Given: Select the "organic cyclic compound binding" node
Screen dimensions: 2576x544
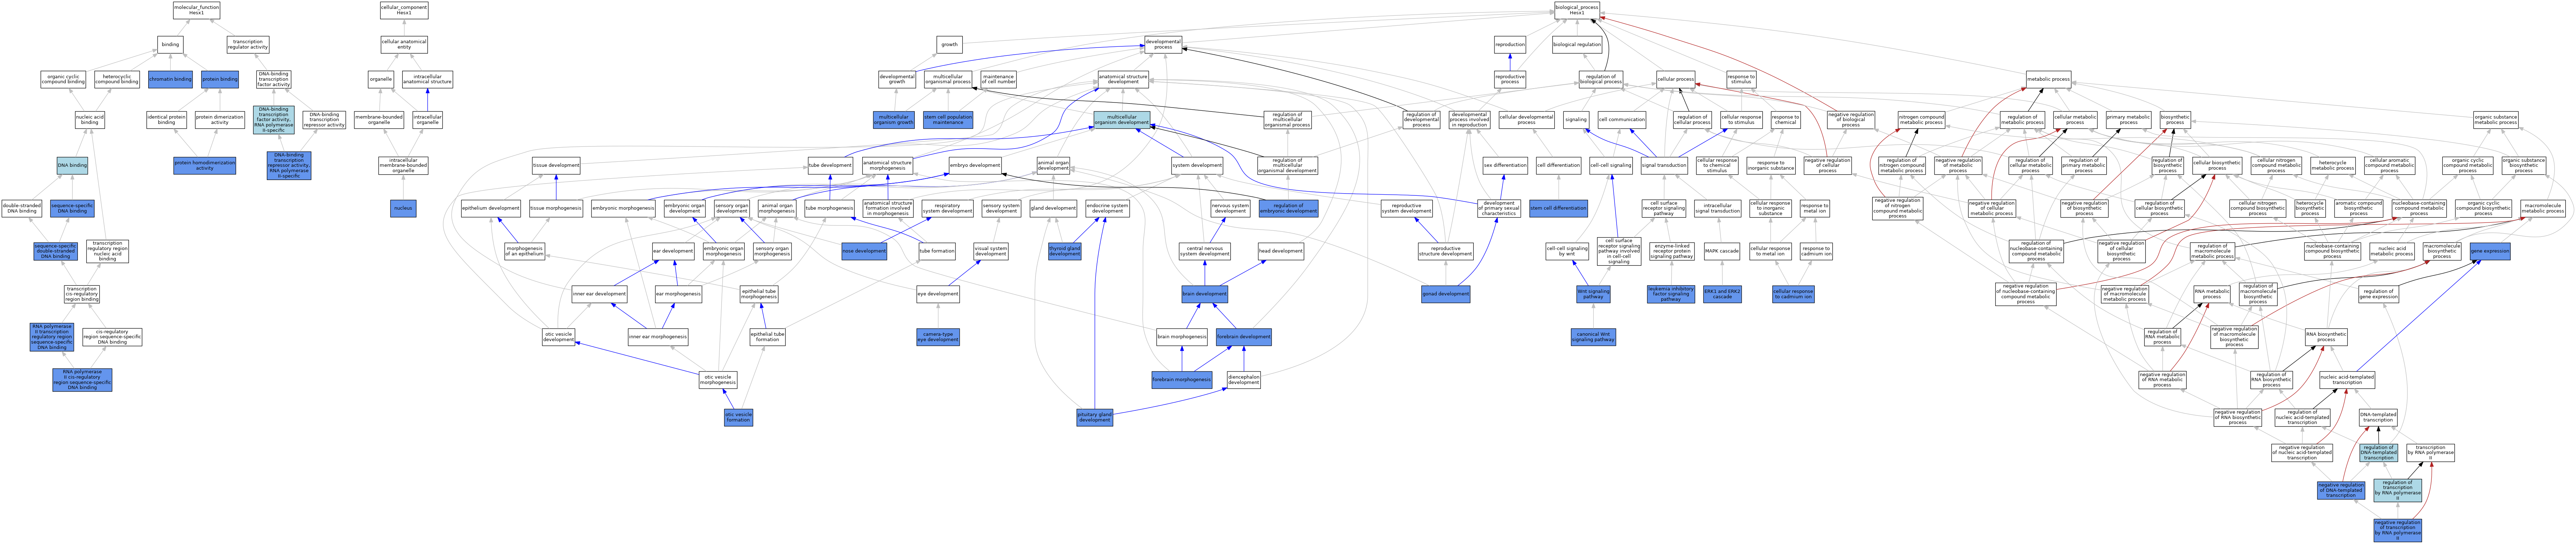Looking at the screenshot, I should pos(63,79).
